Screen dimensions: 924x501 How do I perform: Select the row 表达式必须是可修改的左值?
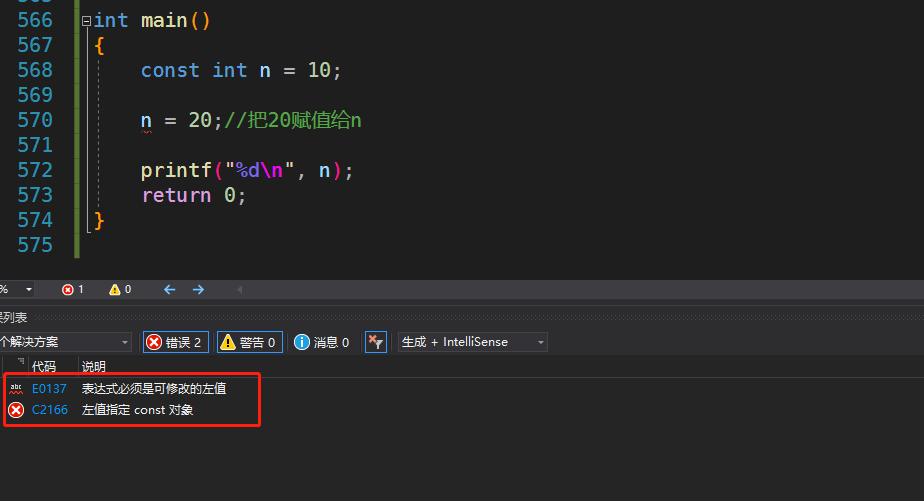tap(154, 388)
